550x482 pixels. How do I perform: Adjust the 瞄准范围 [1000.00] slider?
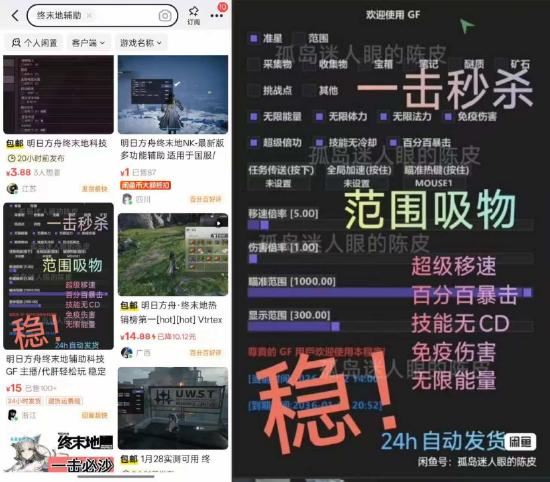(390, 293)
